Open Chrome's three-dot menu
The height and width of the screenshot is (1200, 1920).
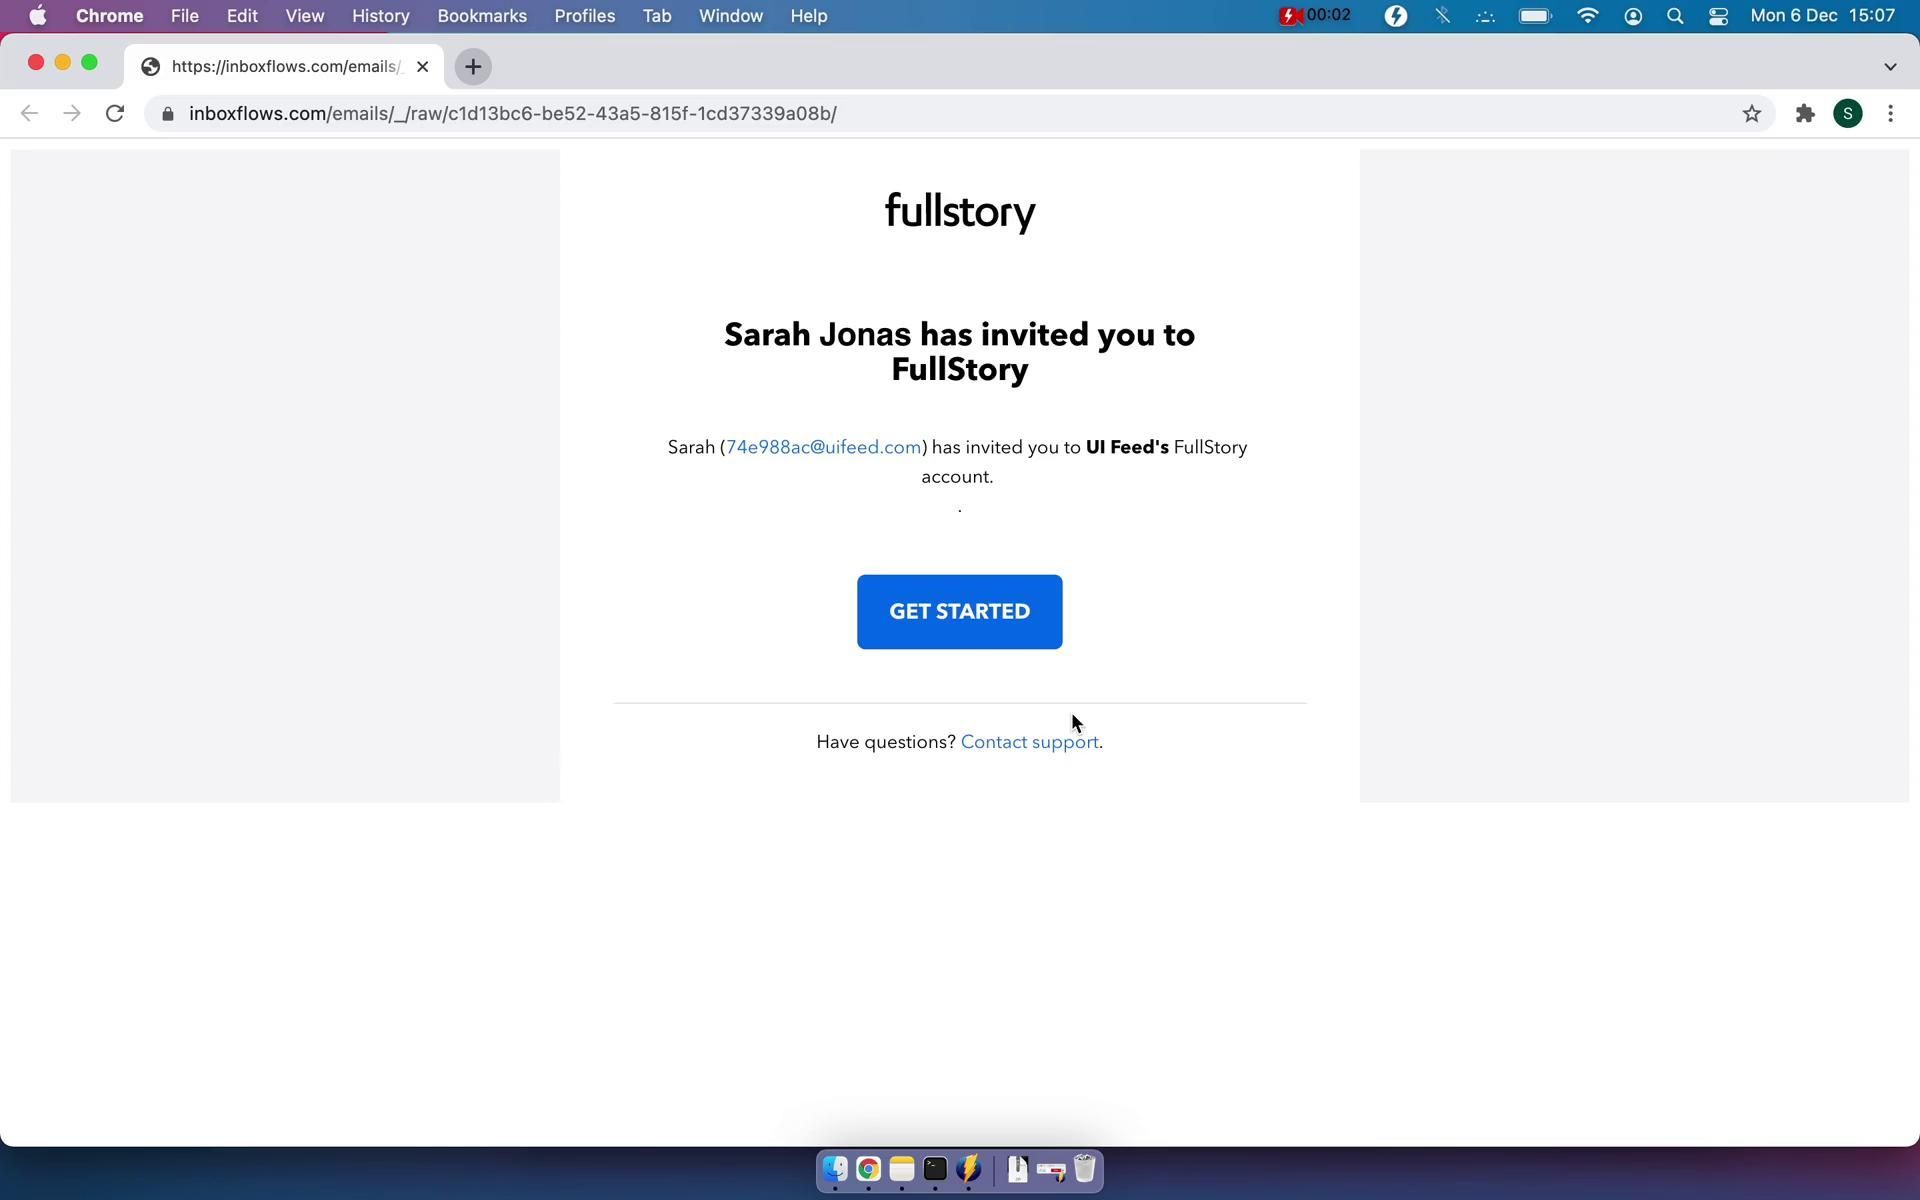click(x=1890, y=114)
